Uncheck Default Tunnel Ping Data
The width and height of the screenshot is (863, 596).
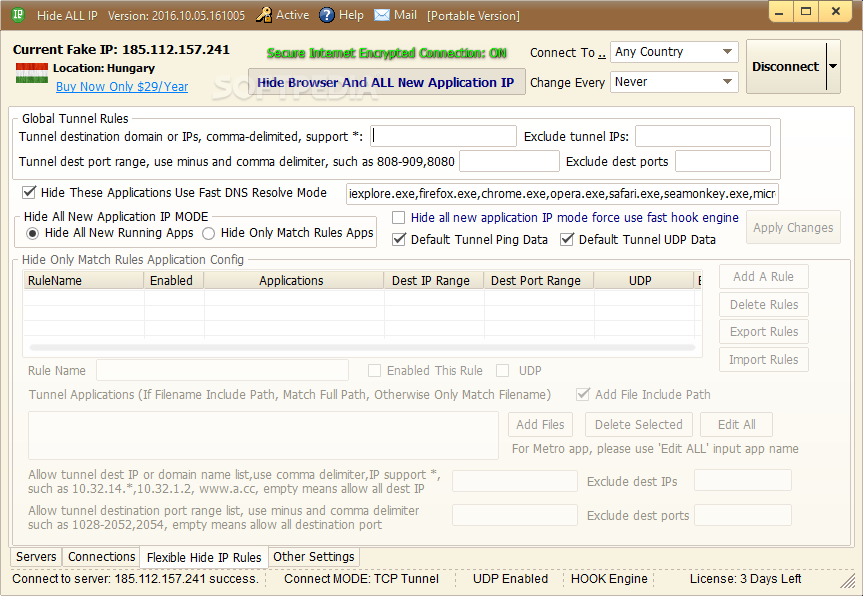[x=399, y=239]
